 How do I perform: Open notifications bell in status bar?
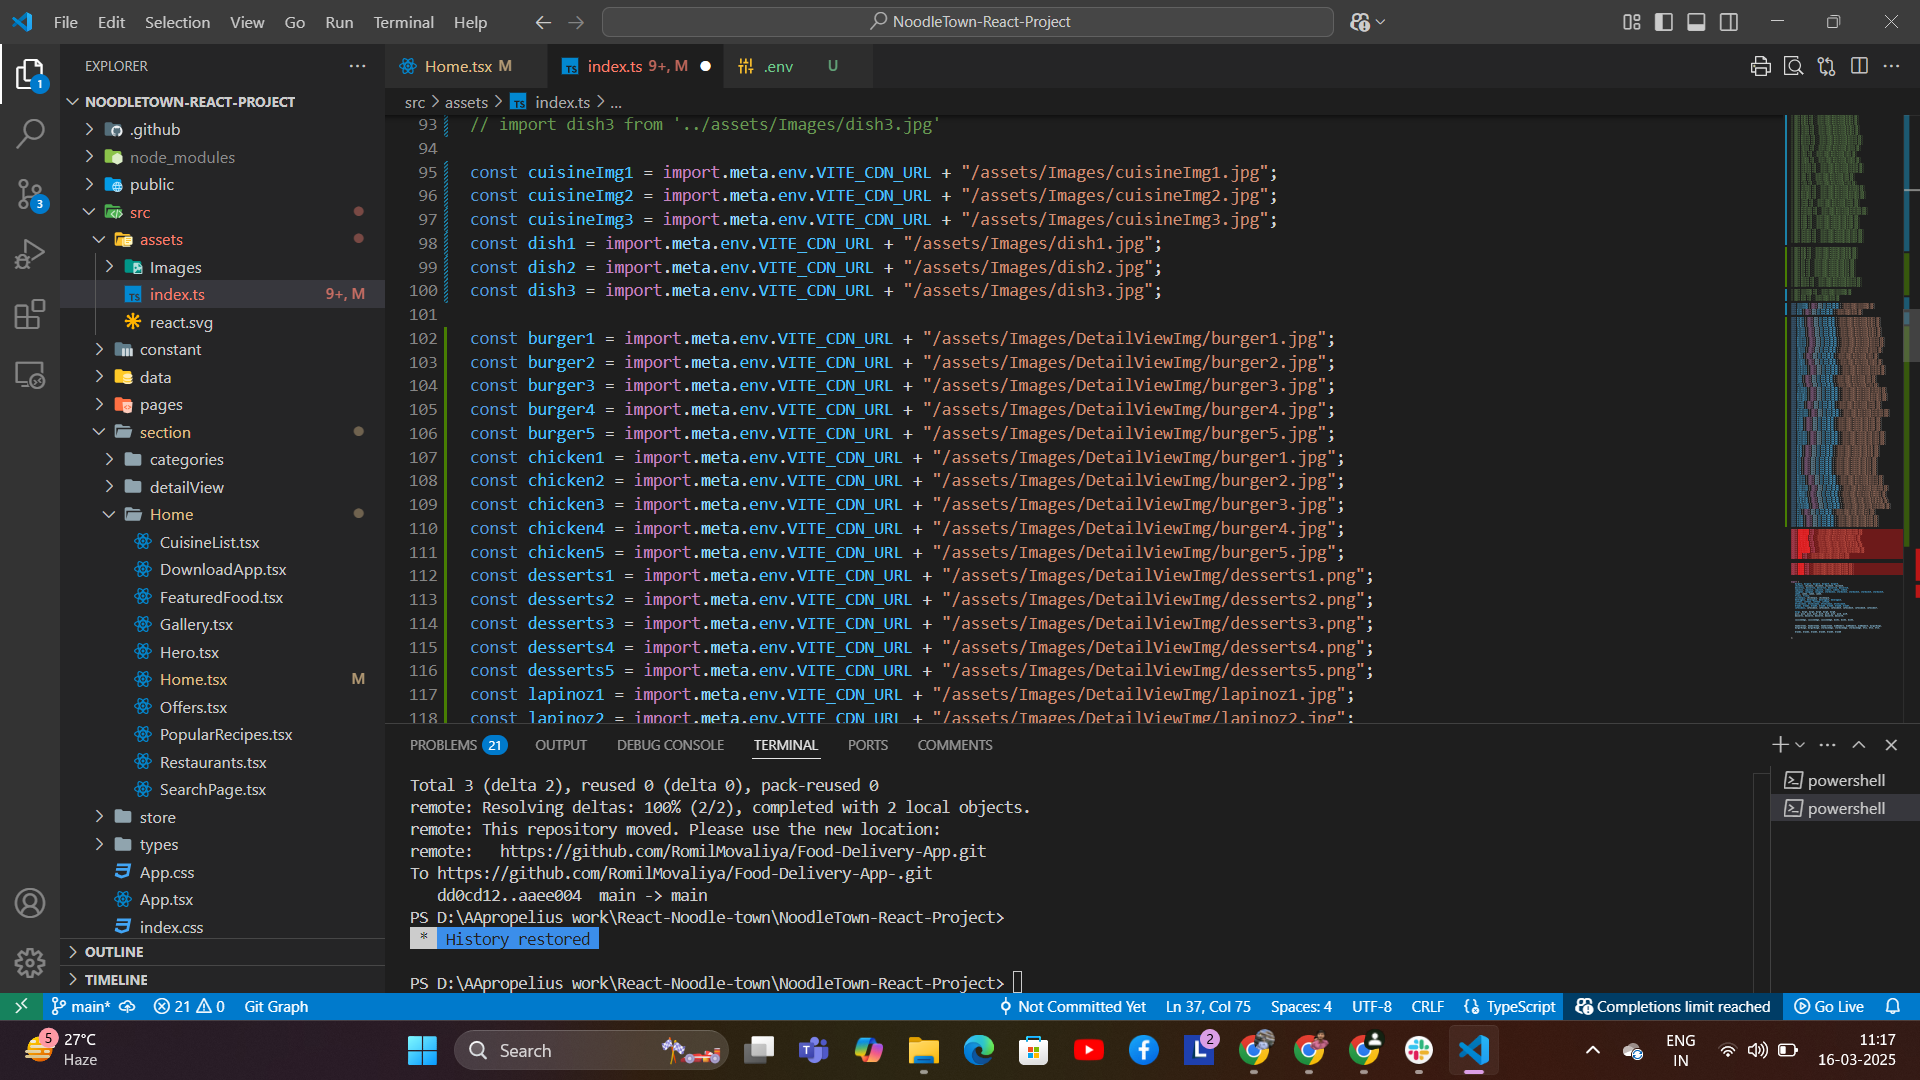(x=1893, y=1006)
